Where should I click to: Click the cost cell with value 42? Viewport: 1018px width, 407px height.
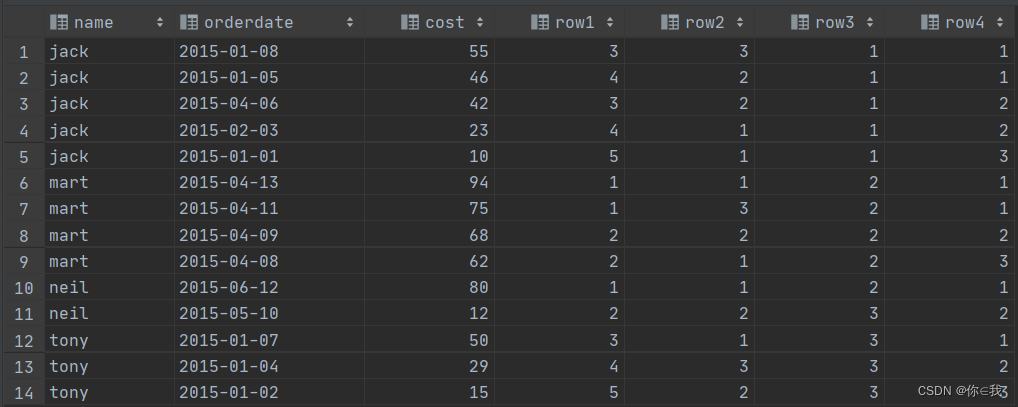(429, 103)
